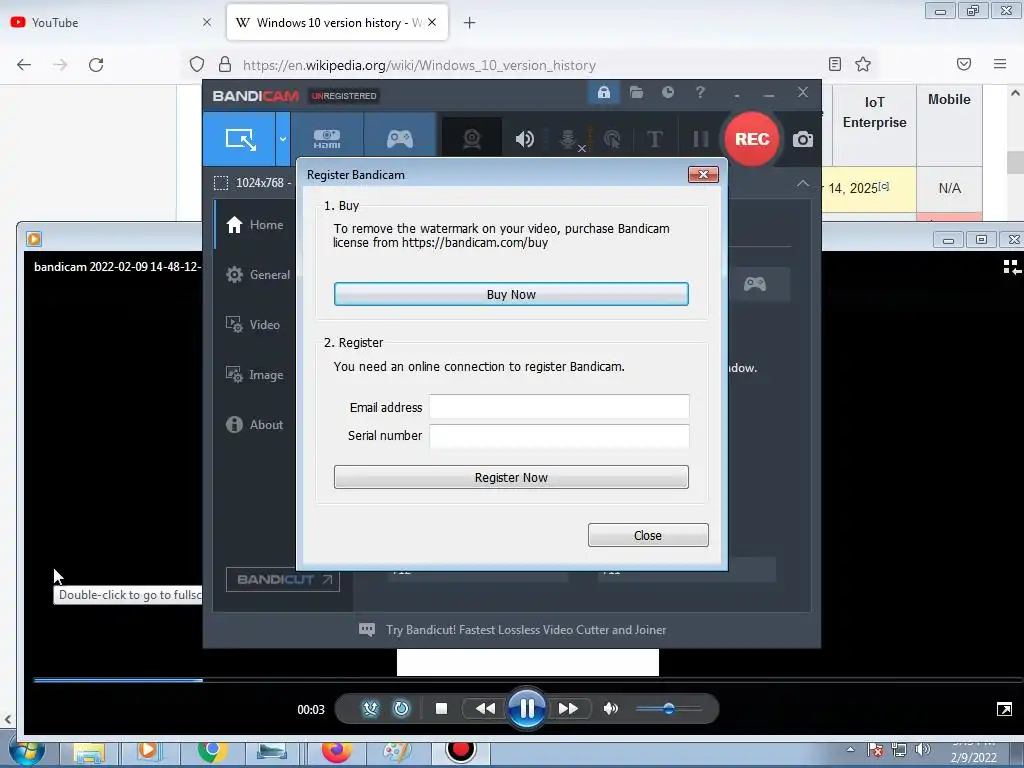Open the Firefox hamburger menu

(1000, 64)
